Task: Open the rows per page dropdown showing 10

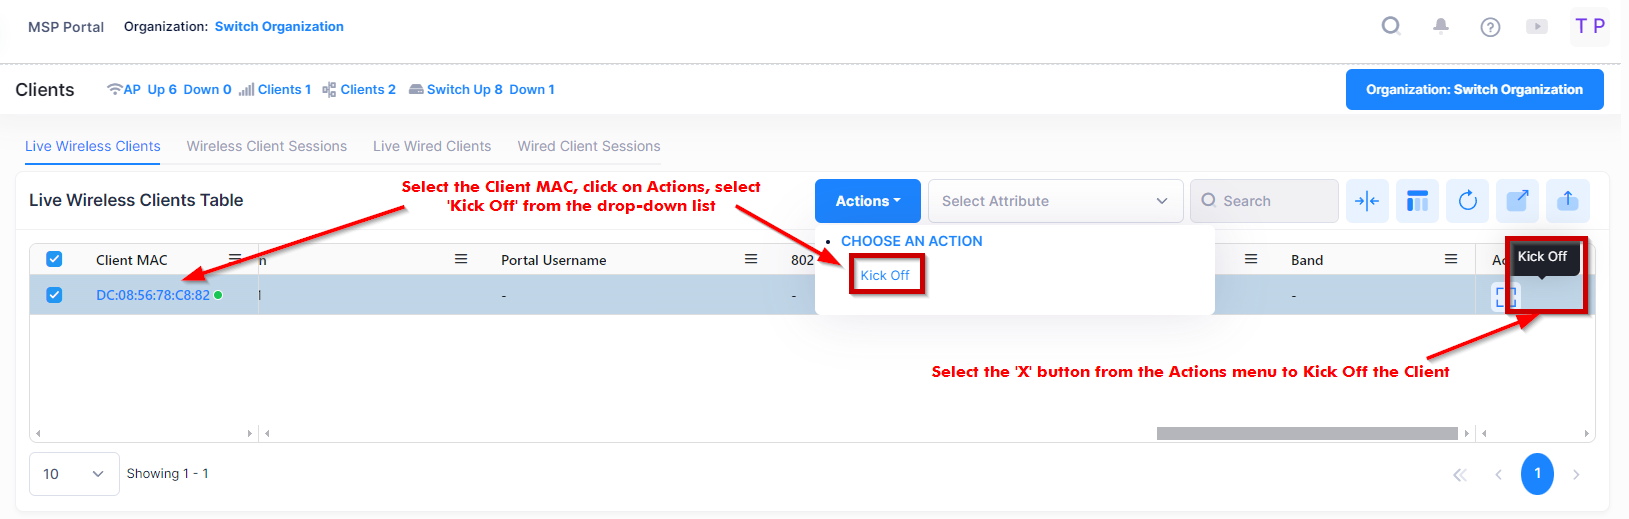Action: (74, 474)
